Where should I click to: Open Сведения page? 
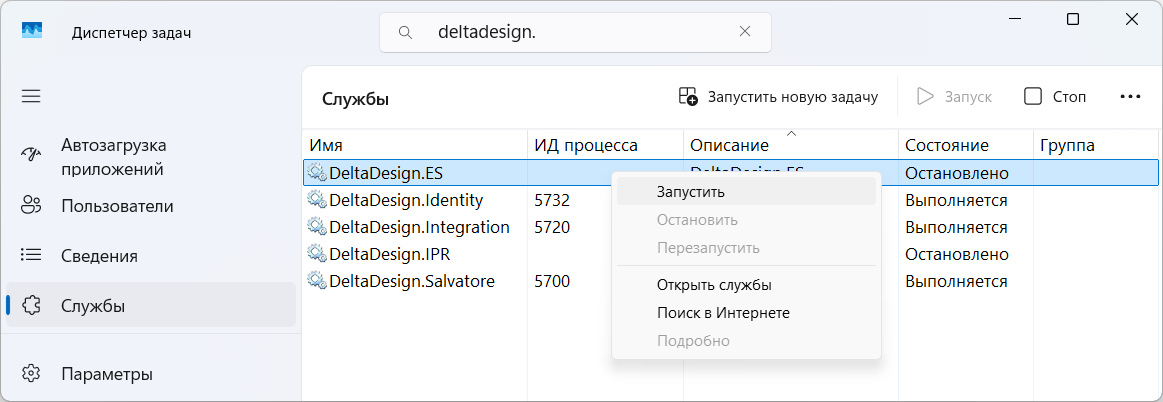click(151, 256)
